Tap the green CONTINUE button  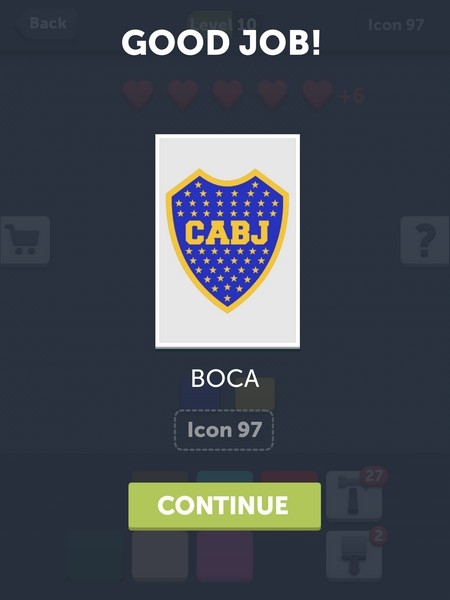click(225, 506)
